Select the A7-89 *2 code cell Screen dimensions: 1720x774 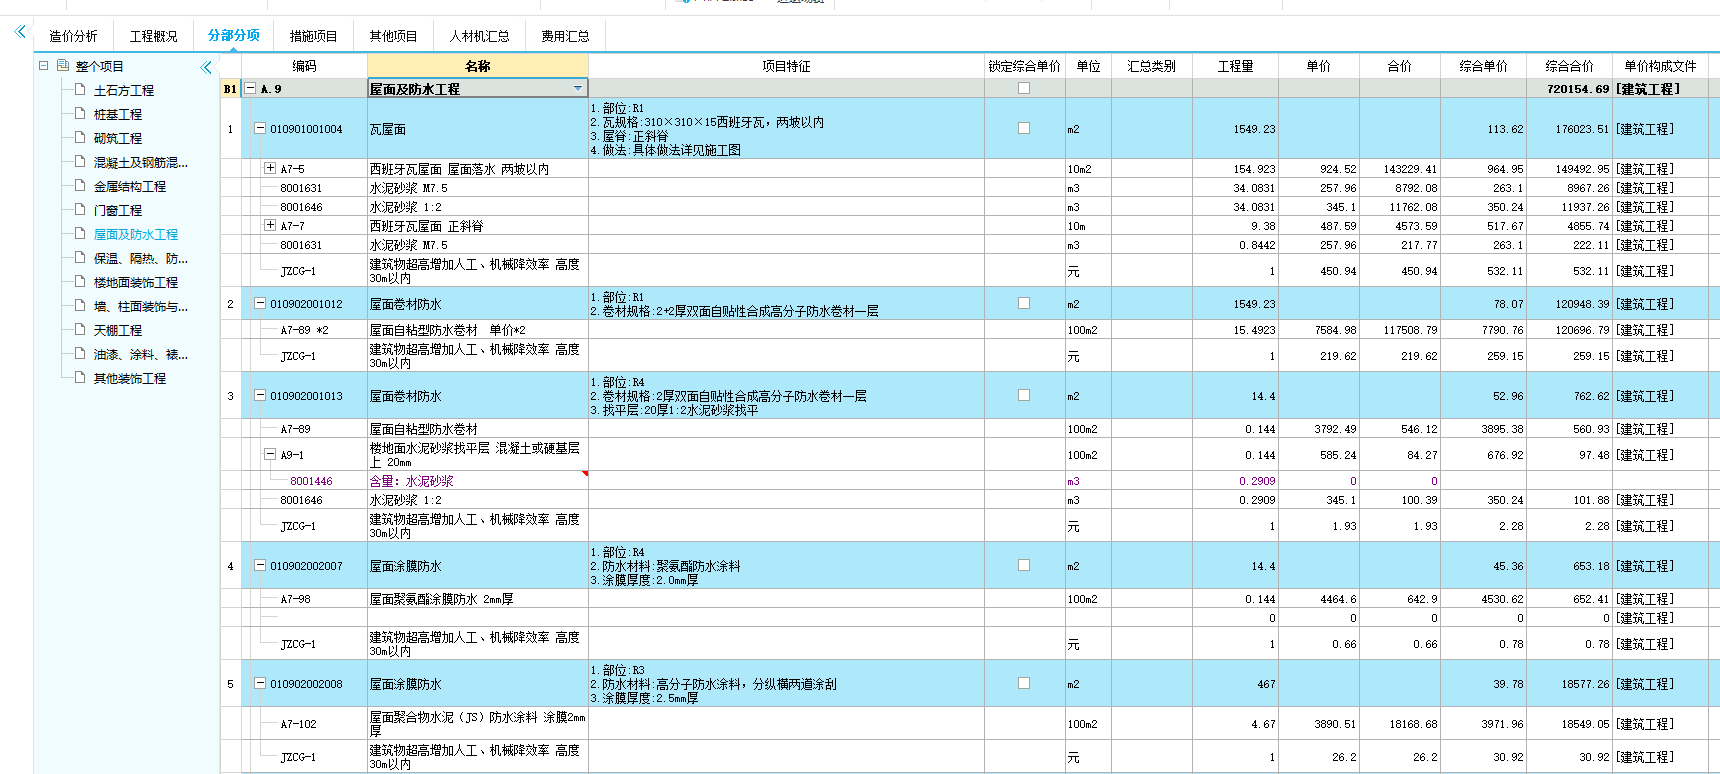tap(305, 330)
